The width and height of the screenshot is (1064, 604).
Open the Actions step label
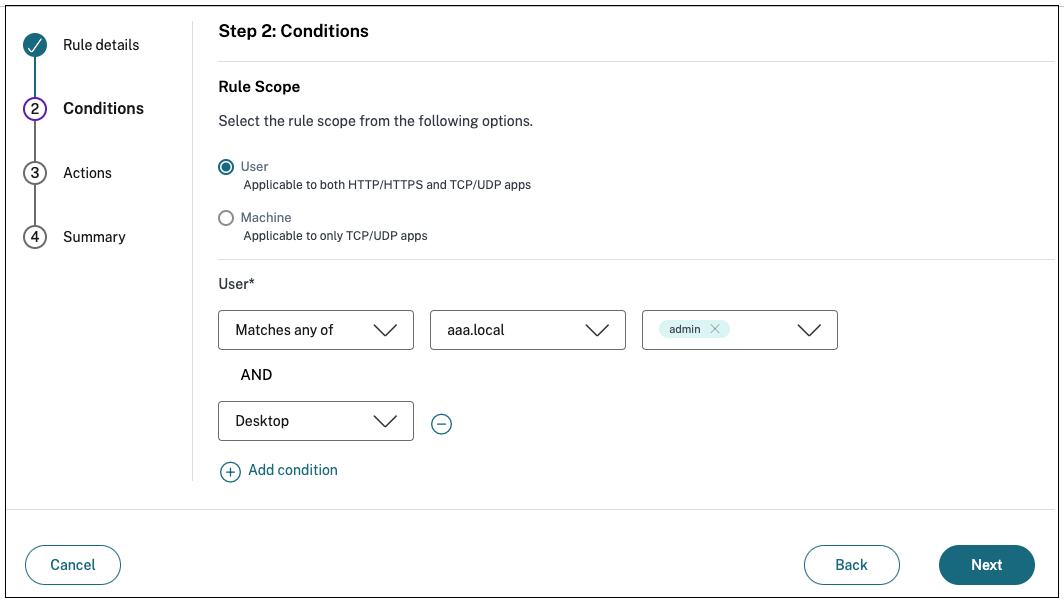[x=87, y=173]
